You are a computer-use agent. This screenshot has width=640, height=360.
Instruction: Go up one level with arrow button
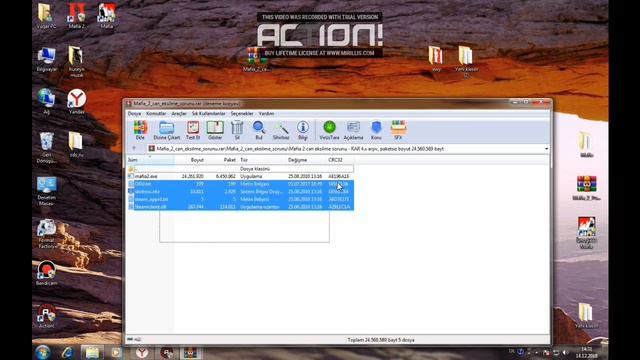pyautogui.click(x=134, y=149)
